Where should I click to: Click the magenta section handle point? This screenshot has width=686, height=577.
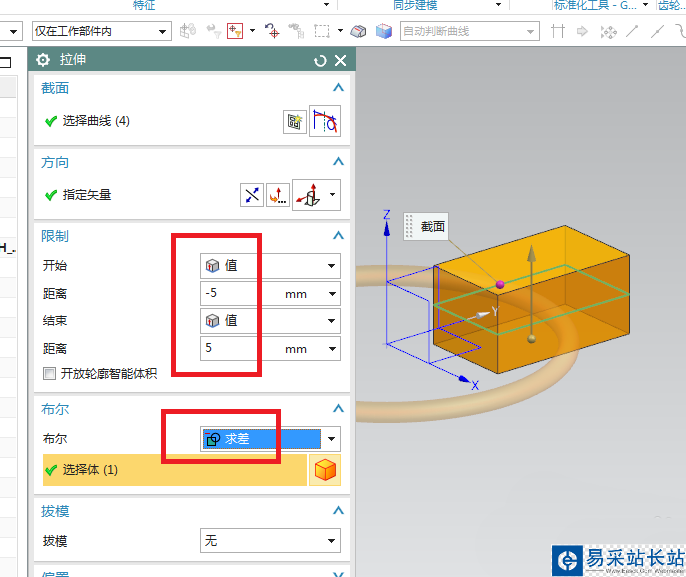pyautogui.click(x=500, y=285)
